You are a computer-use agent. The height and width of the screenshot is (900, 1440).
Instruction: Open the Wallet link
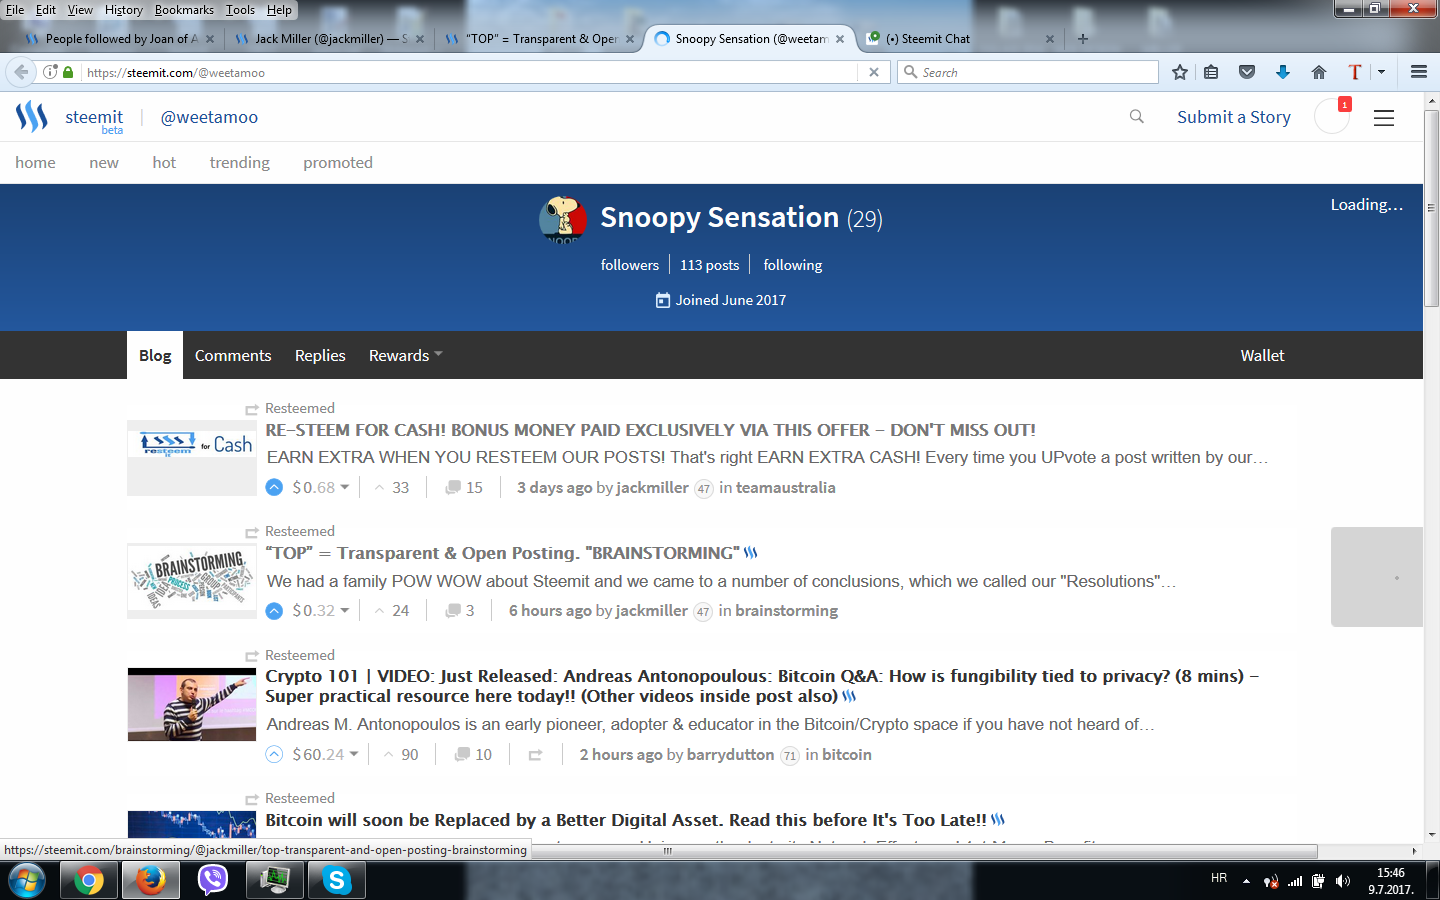(1262, 355)
